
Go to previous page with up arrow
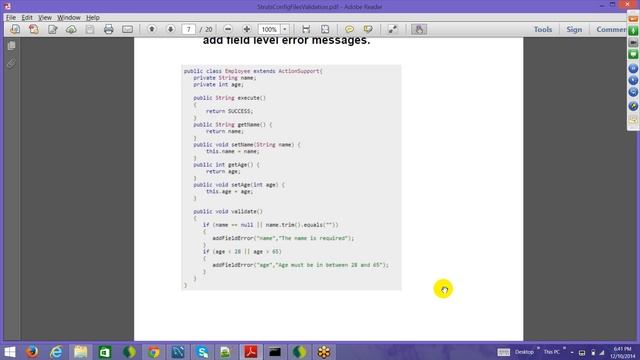[152, 29]
